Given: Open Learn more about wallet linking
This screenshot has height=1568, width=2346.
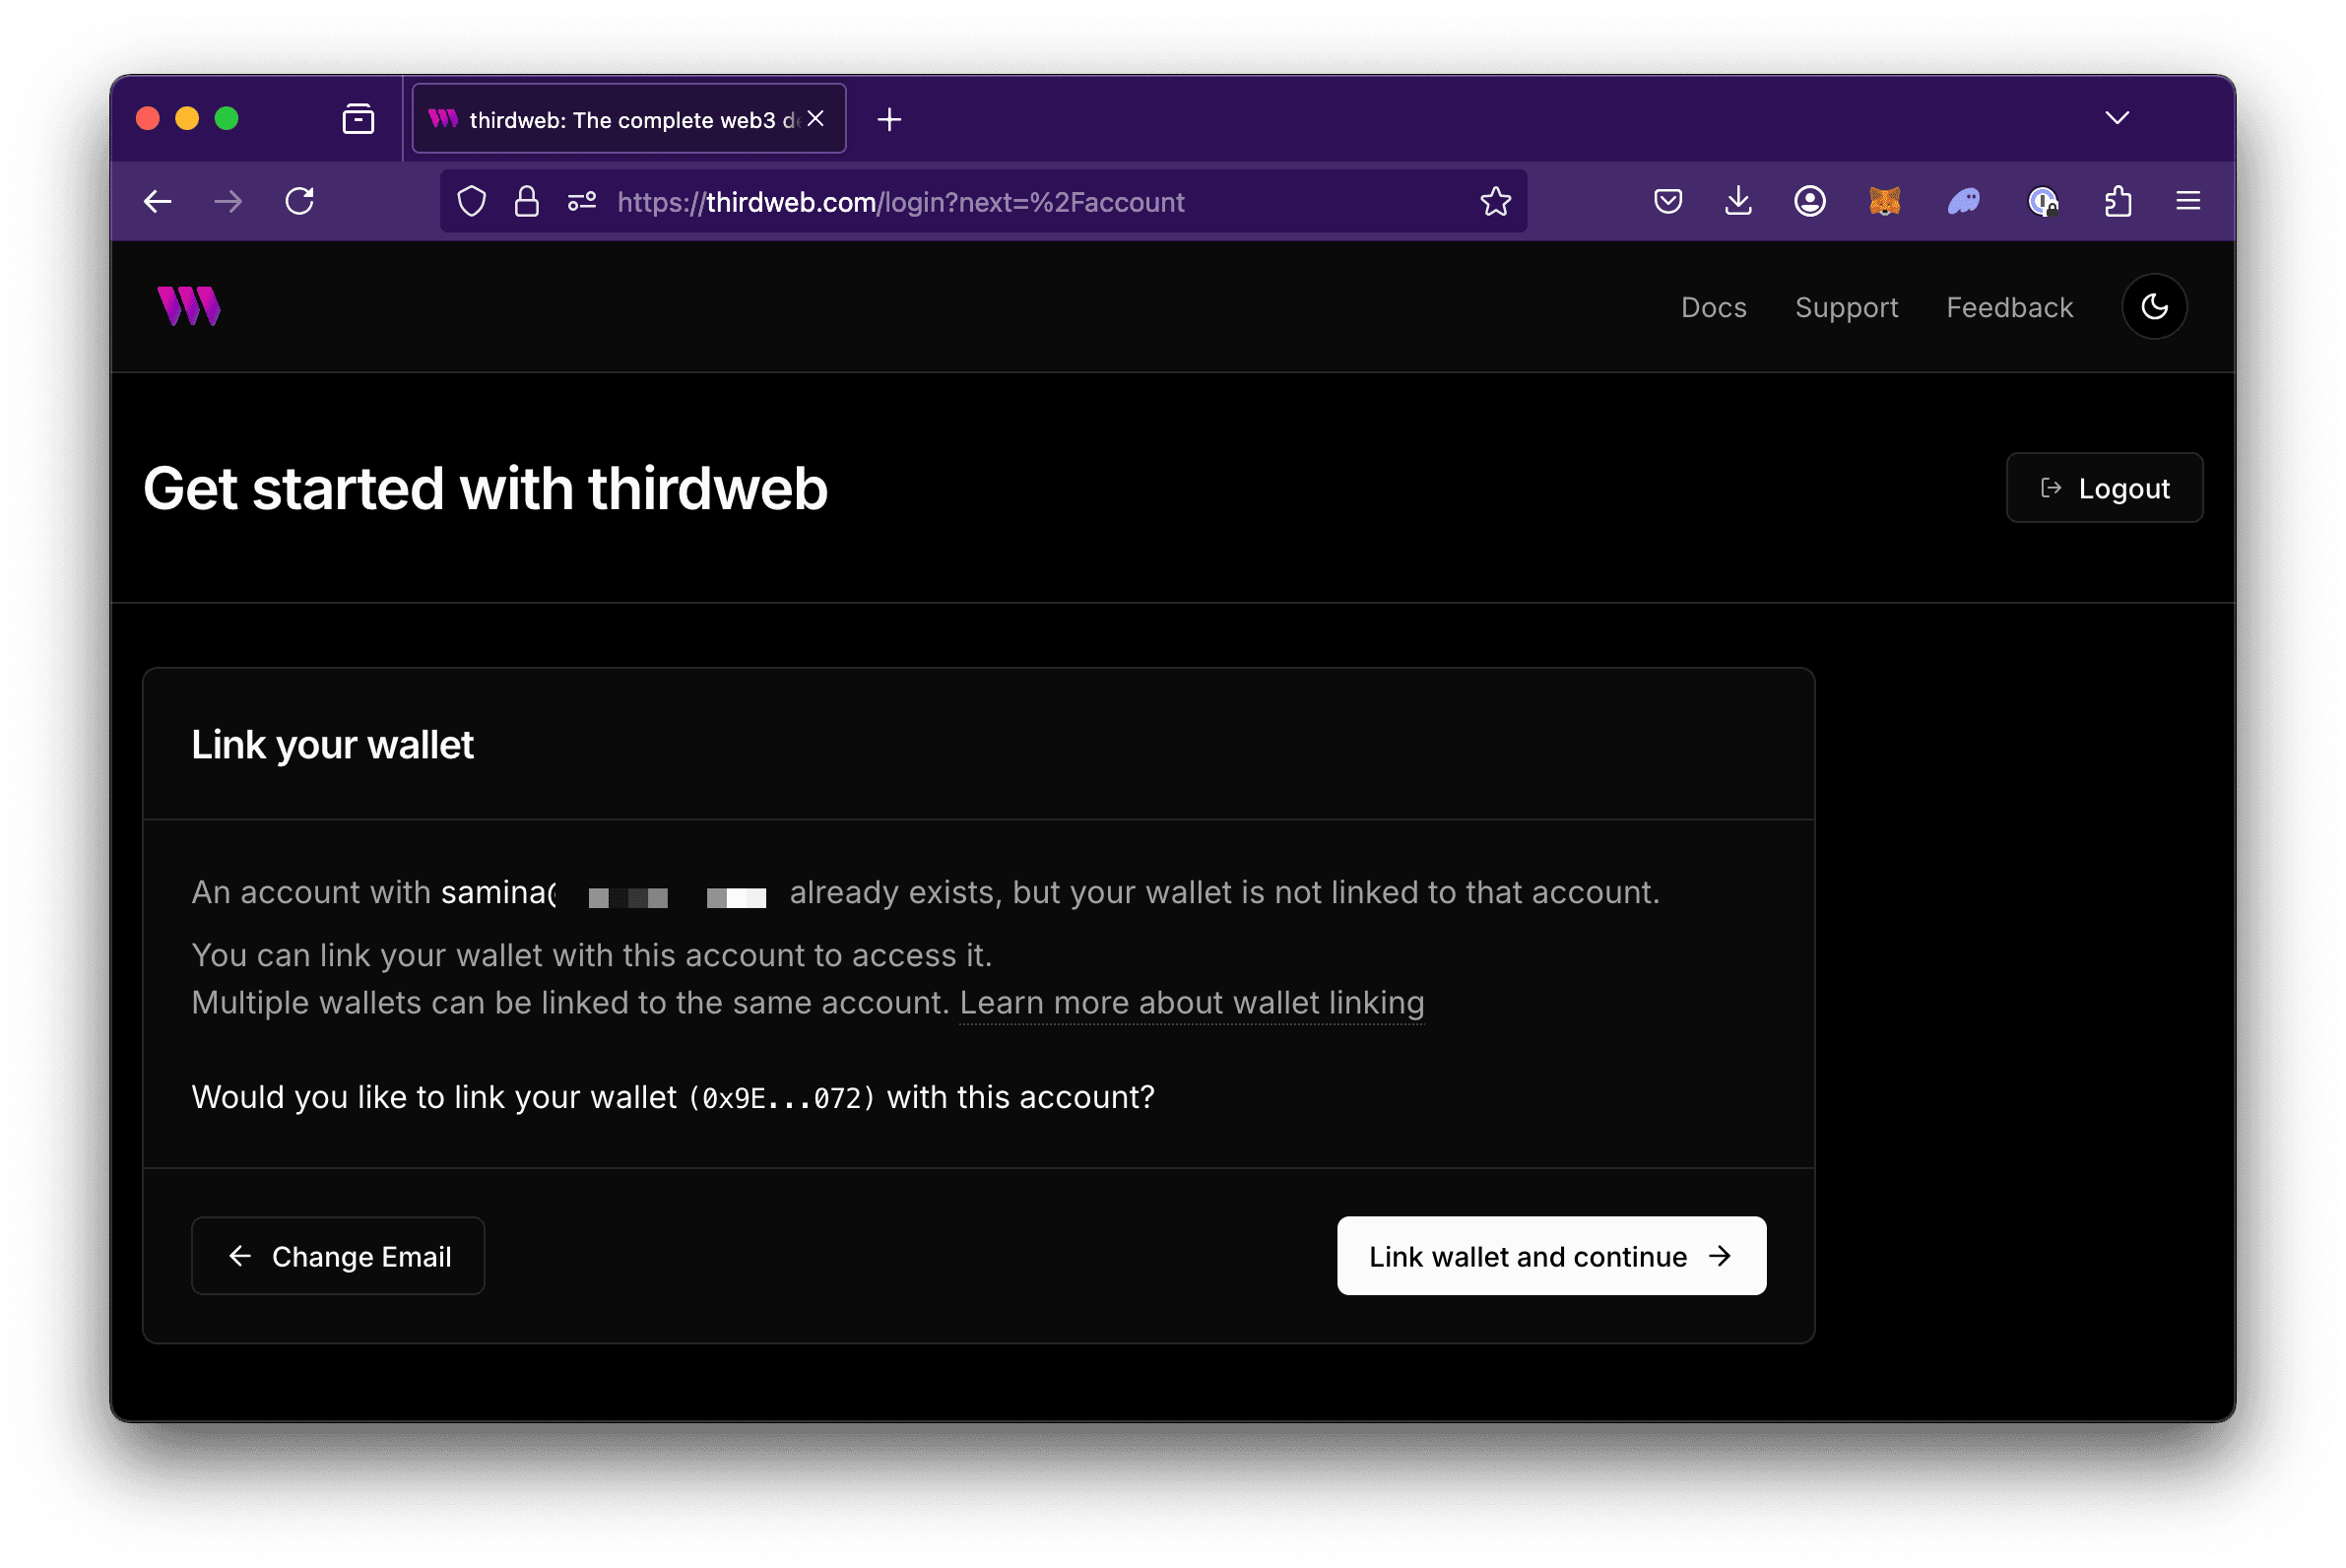Looking at the screenshot, I should pyautogui.click(x=1191, y=1003).
